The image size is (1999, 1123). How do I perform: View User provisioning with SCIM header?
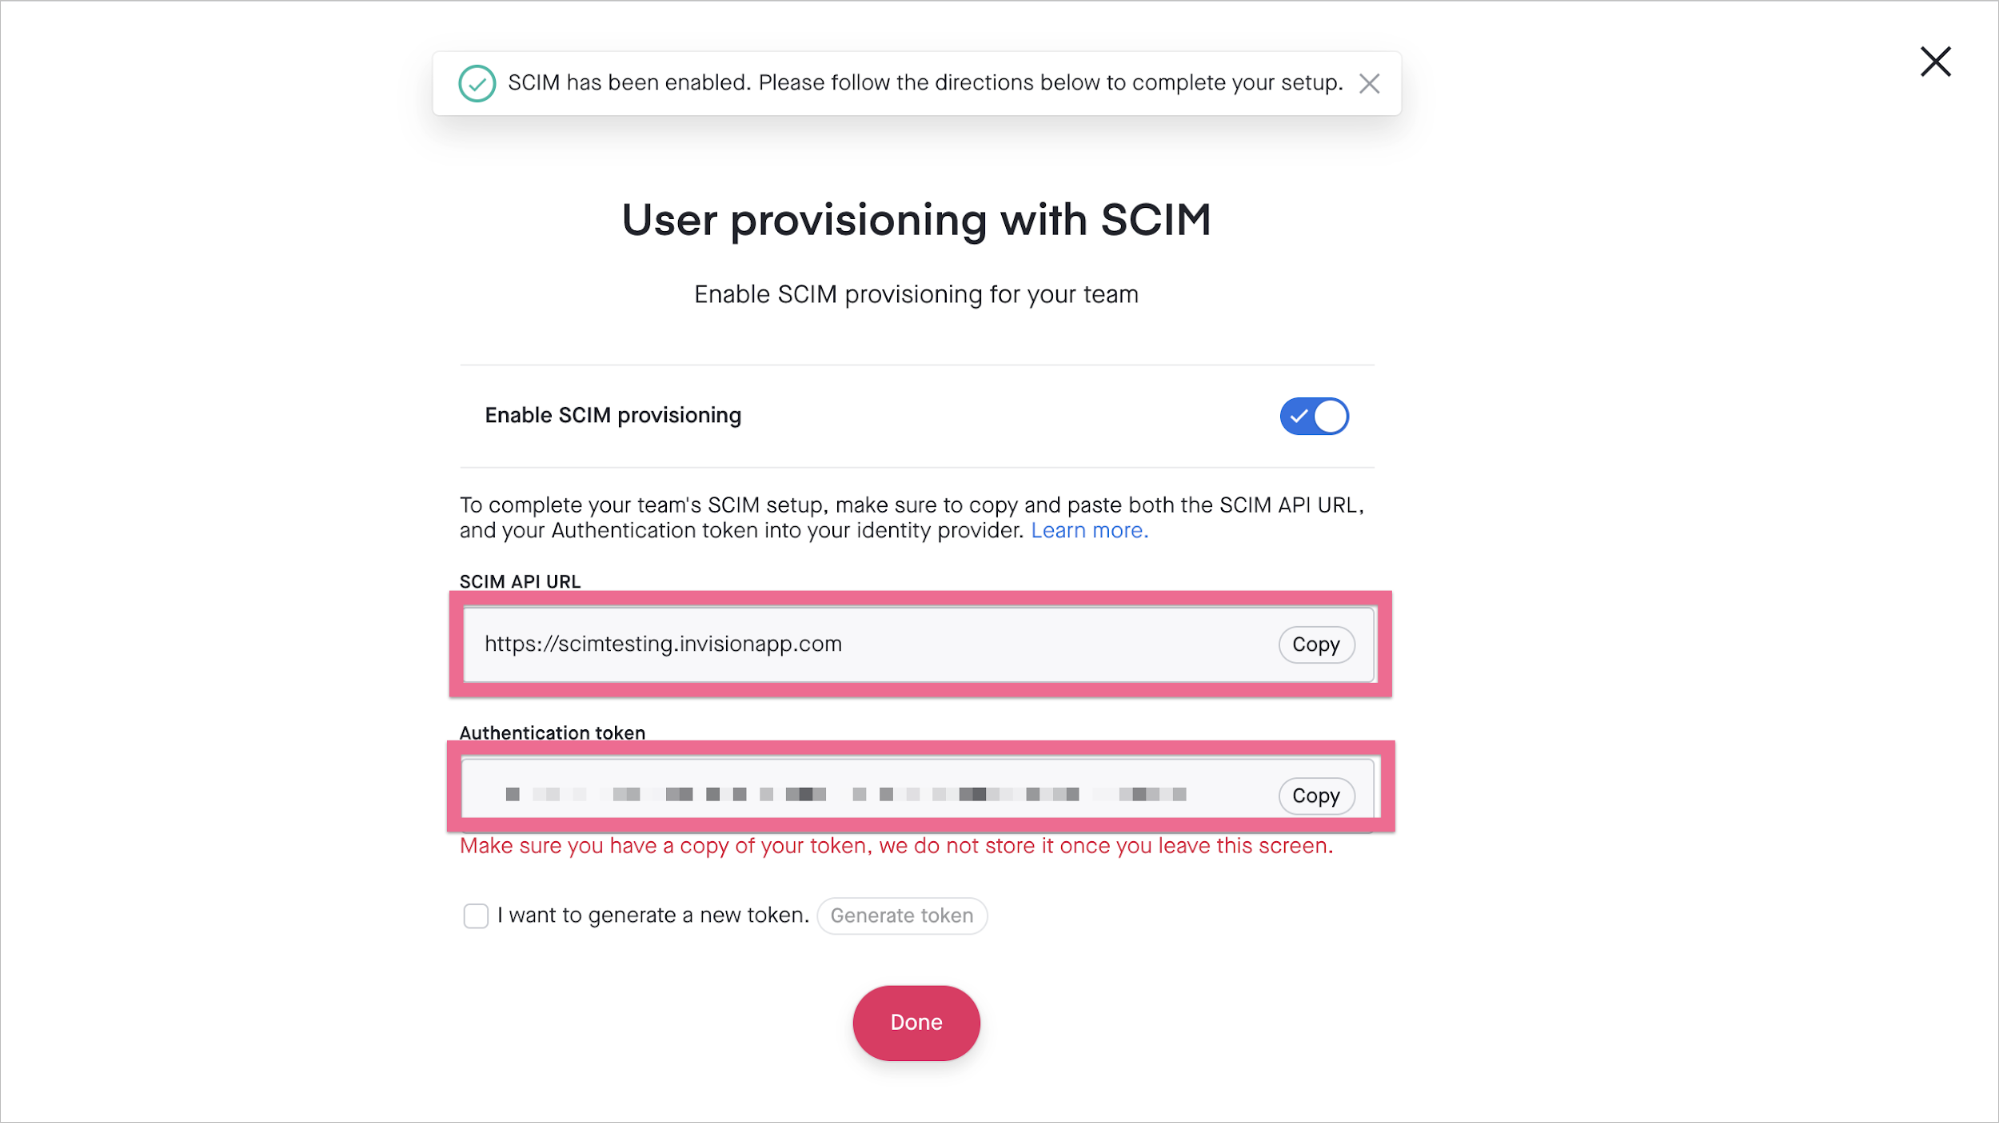(916, 218)
